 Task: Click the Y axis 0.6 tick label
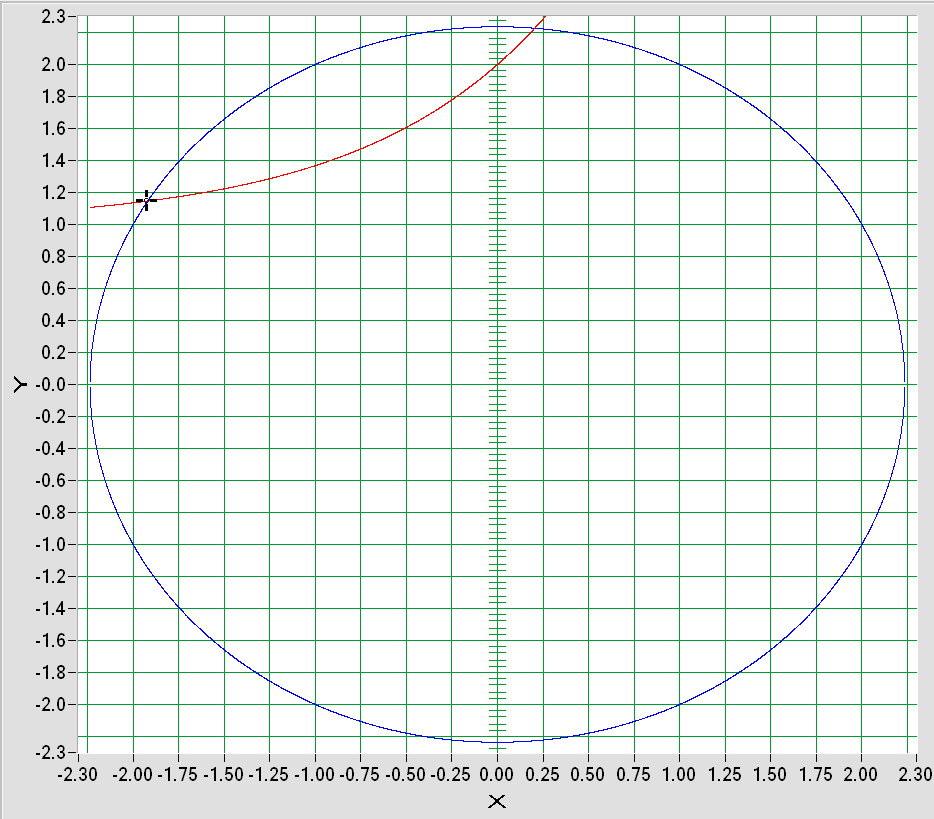coord(53,288)
